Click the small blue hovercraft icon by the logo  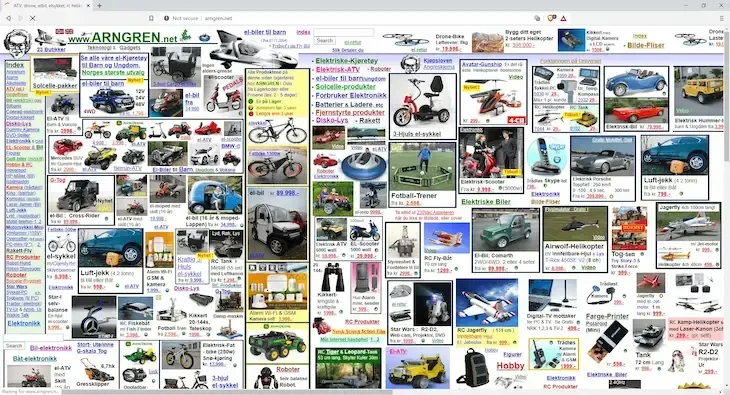pos(204,37)
